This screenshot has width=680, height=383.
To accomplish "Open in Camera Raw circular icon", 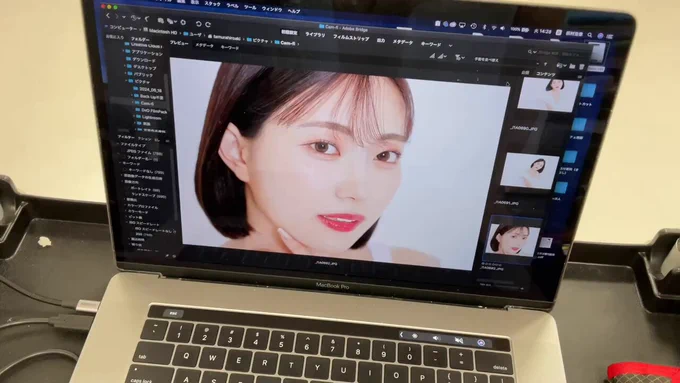I will coord(183,22).
